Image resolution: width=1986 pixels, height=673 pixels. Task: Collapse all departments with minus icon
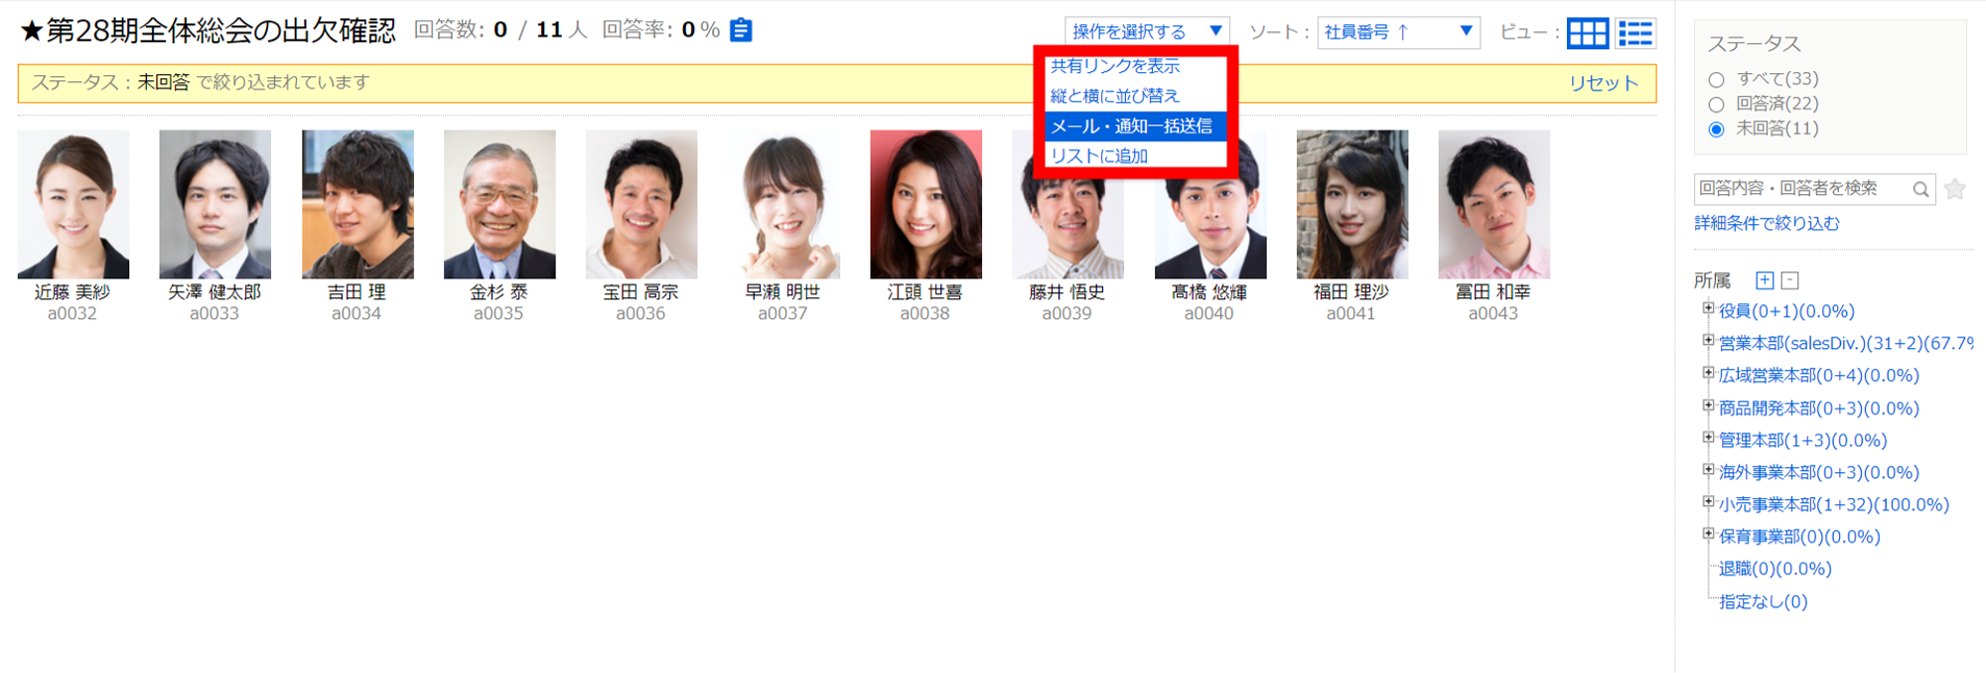pyautogui.click(x=1790, y=280)
